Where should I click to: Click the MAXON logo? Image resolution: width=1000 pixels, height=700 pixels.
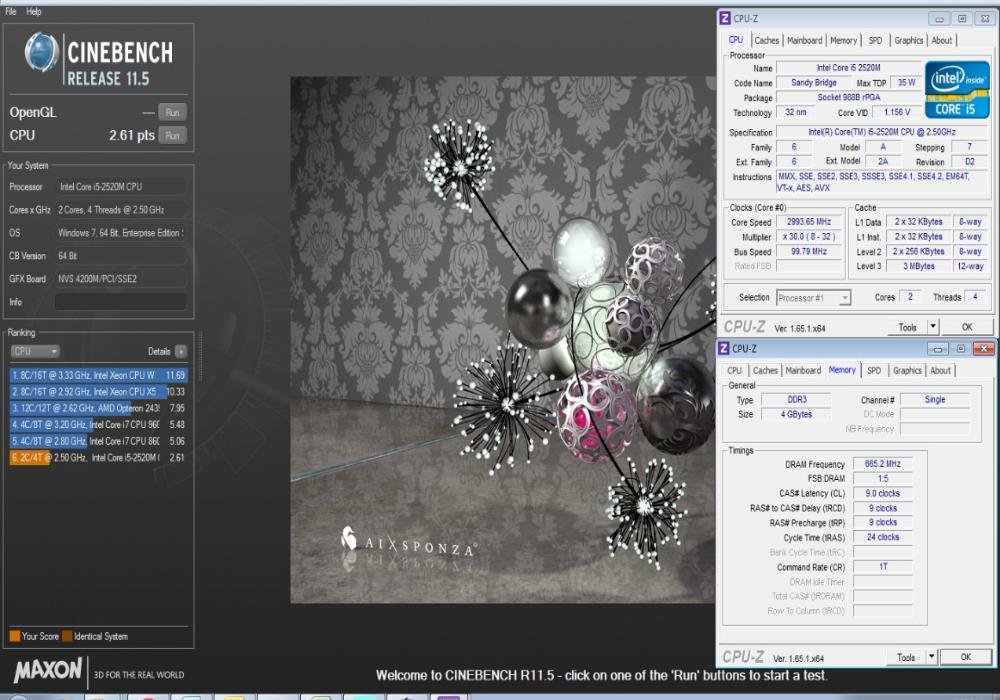coord(48,670)
